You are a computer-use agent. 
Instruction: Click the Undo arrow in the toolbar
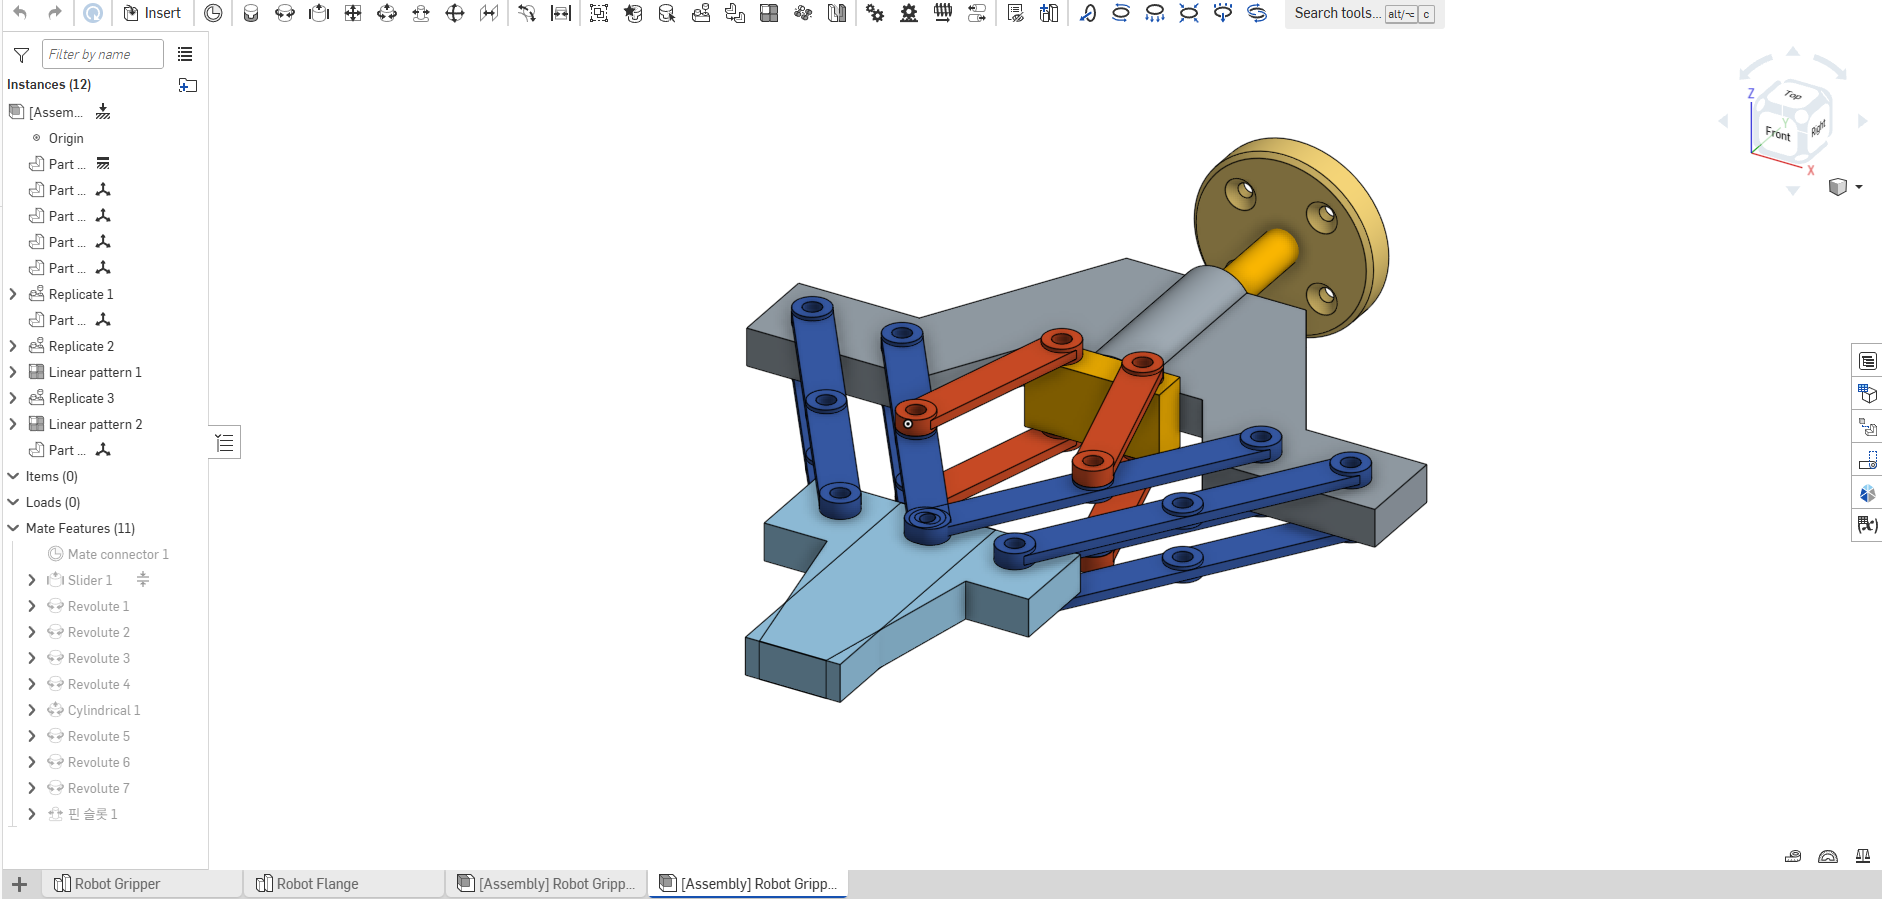20,13
